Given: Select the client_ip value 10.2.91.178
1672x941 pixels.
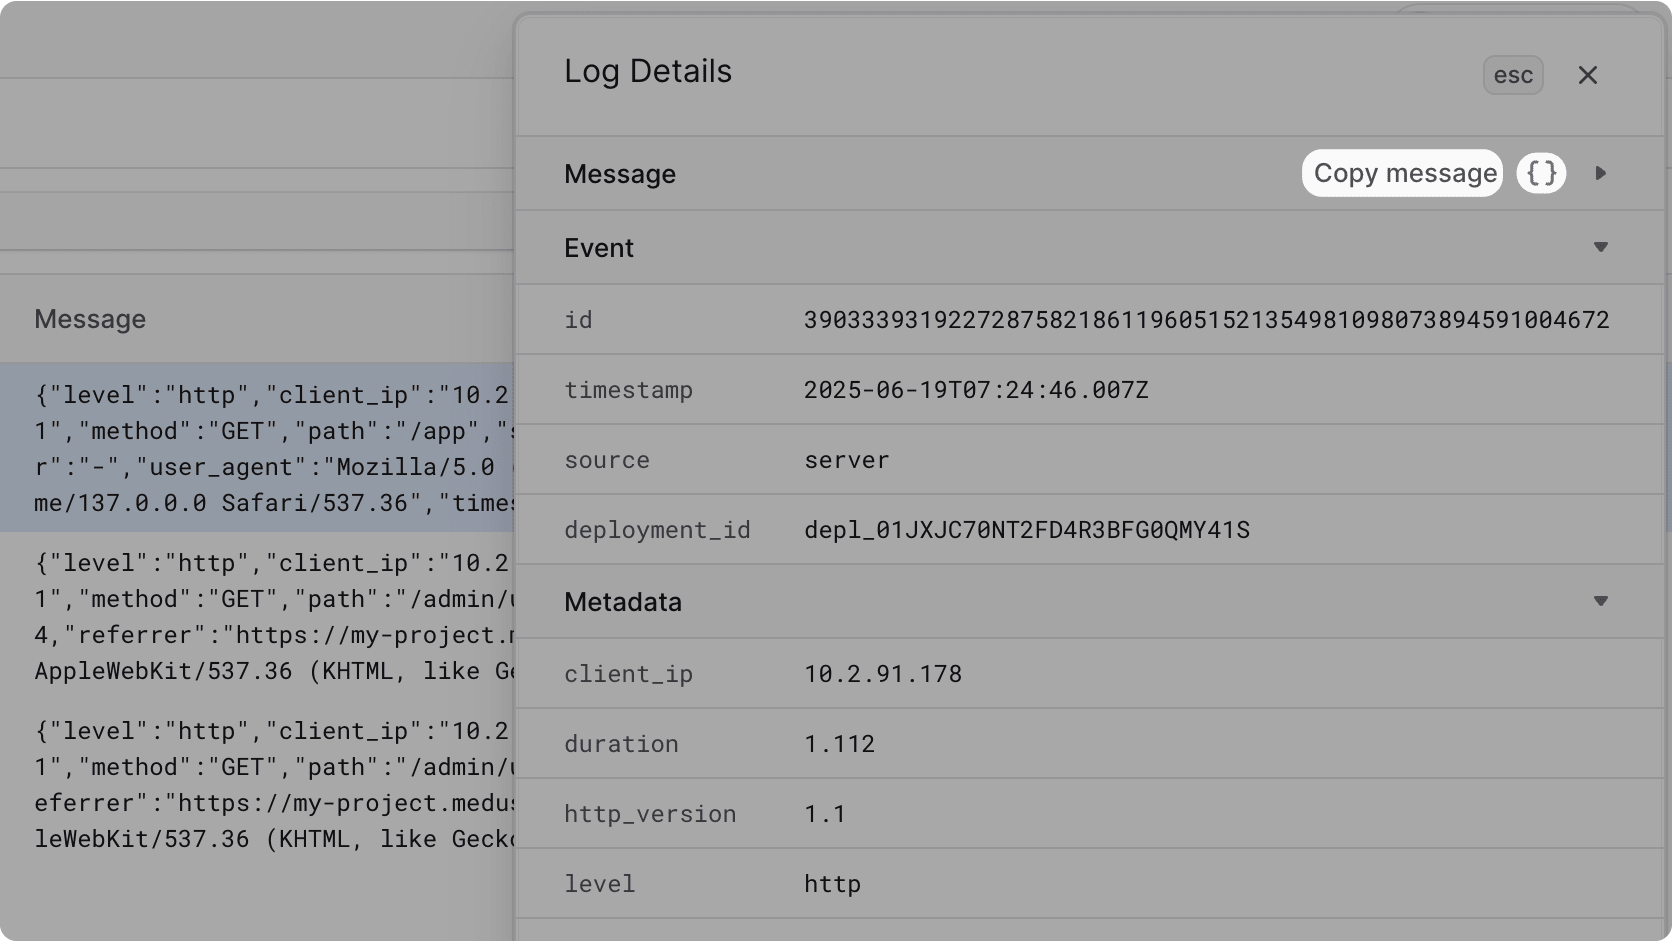Looking at the screenshot, I should tap(882, 673).
